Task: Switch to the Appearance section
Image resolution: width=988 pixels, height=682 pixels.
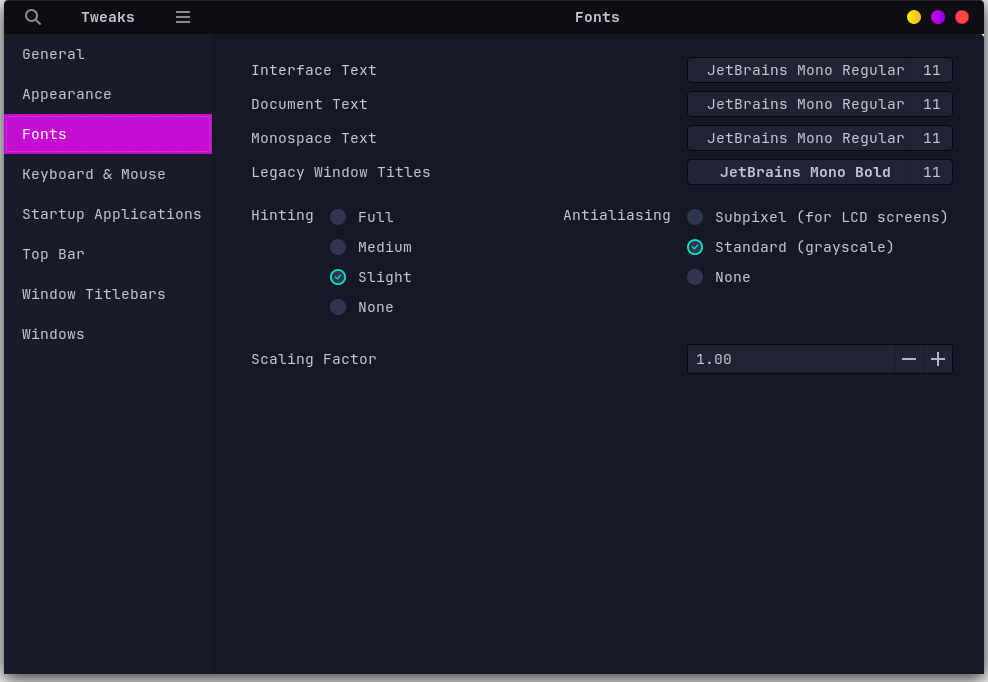Action: click(66, 94)
